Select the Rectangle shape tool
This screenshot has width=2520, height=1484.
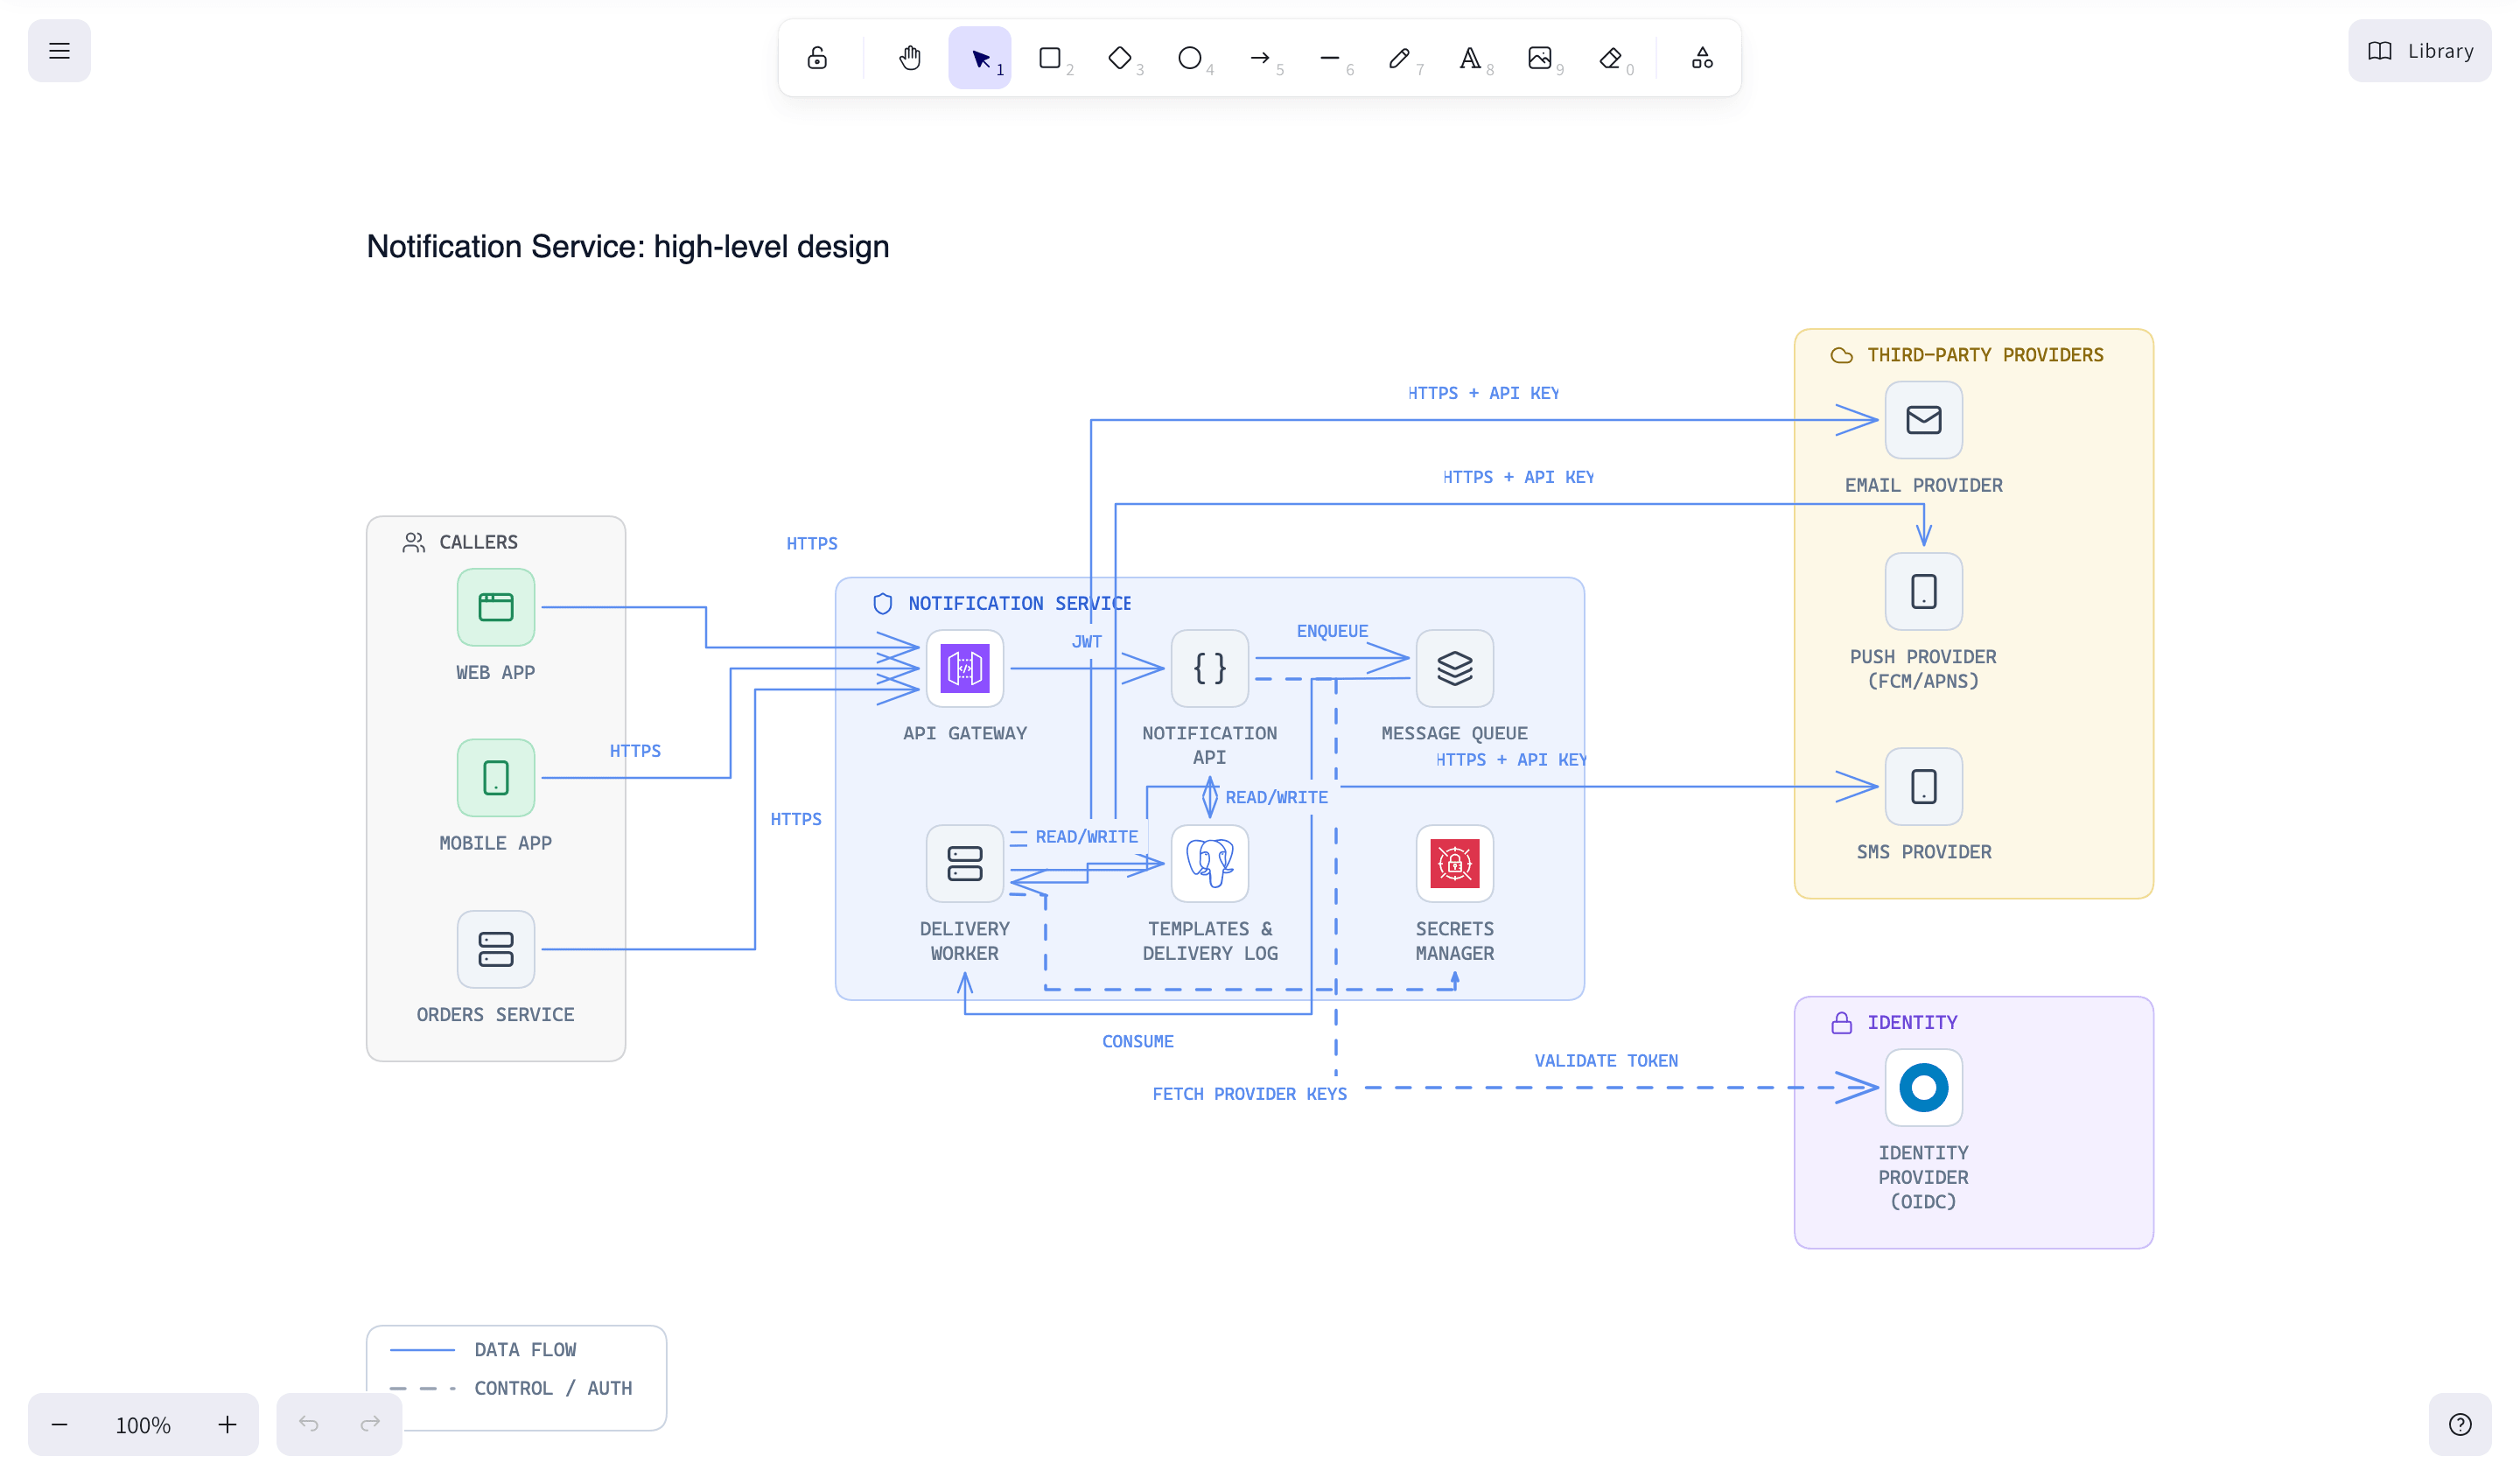[x=1050, y=58]
